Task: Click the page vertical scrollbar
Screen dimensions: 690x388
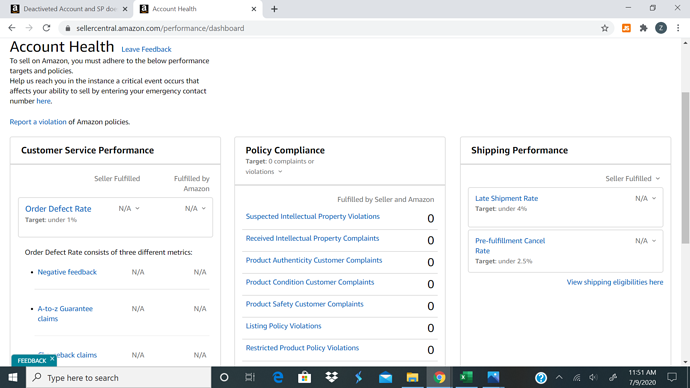Action: pos(685,167)
